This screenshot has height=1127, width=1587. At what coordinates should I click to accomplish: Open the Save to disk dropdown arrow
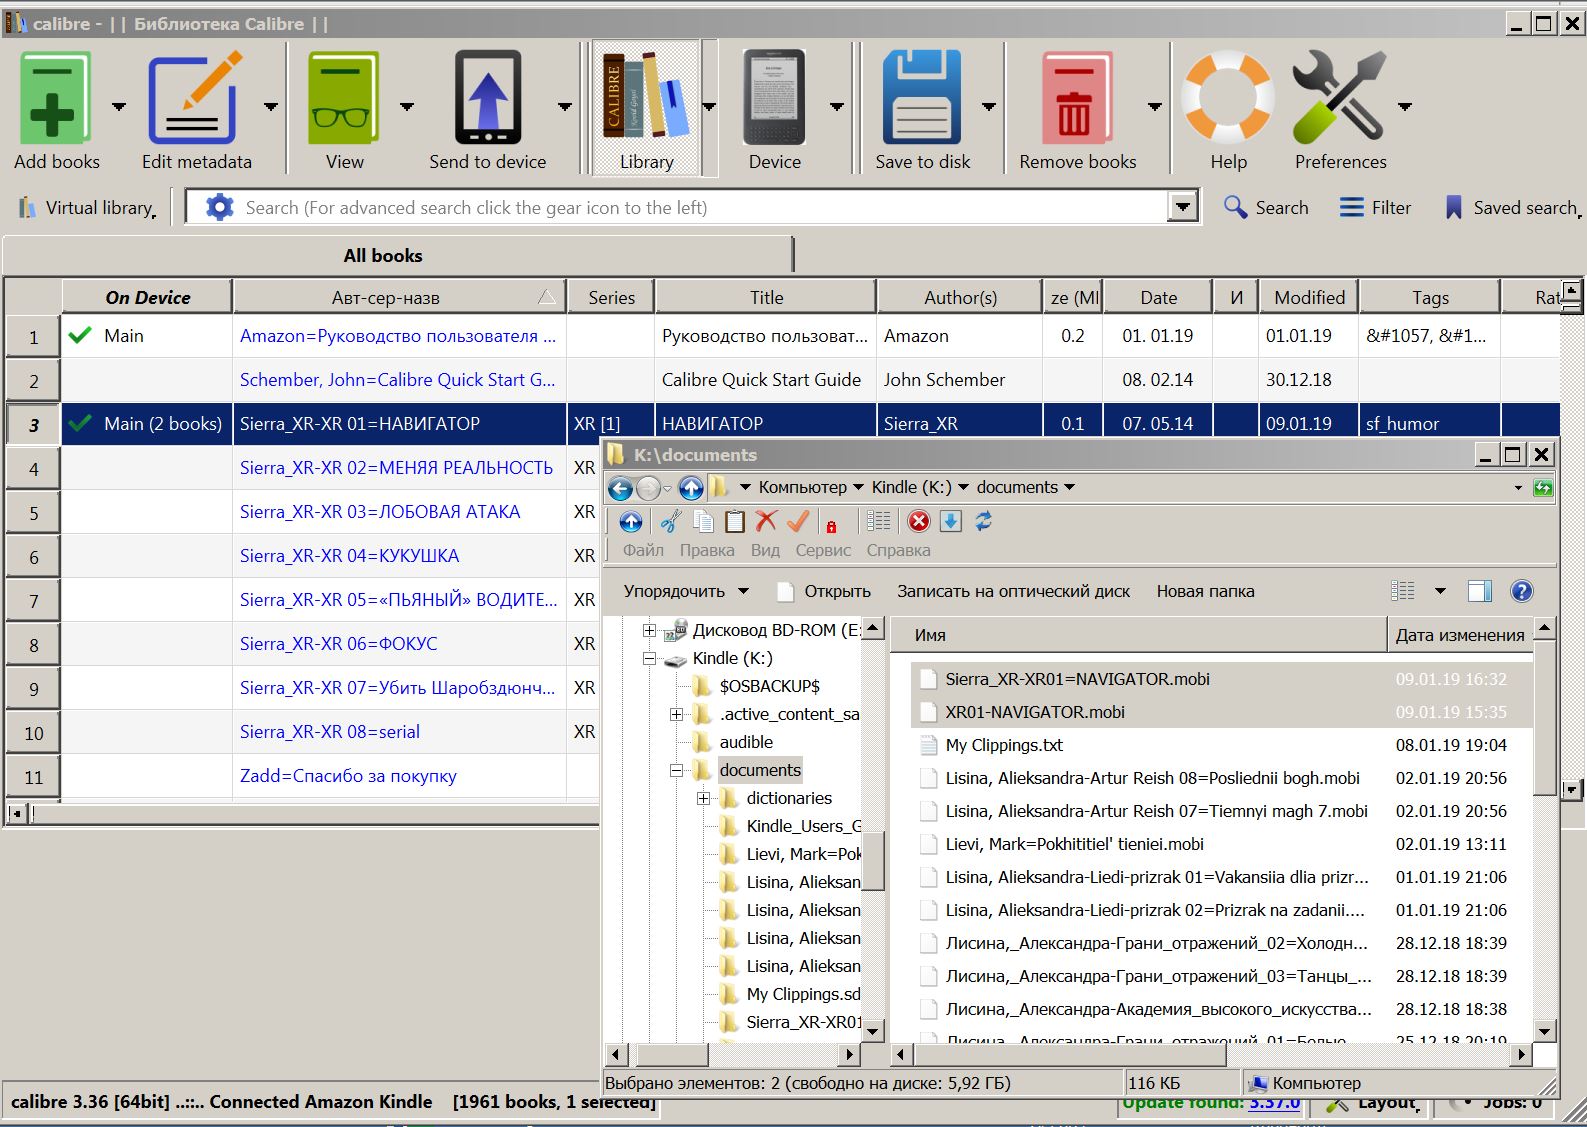coord(989,106)
